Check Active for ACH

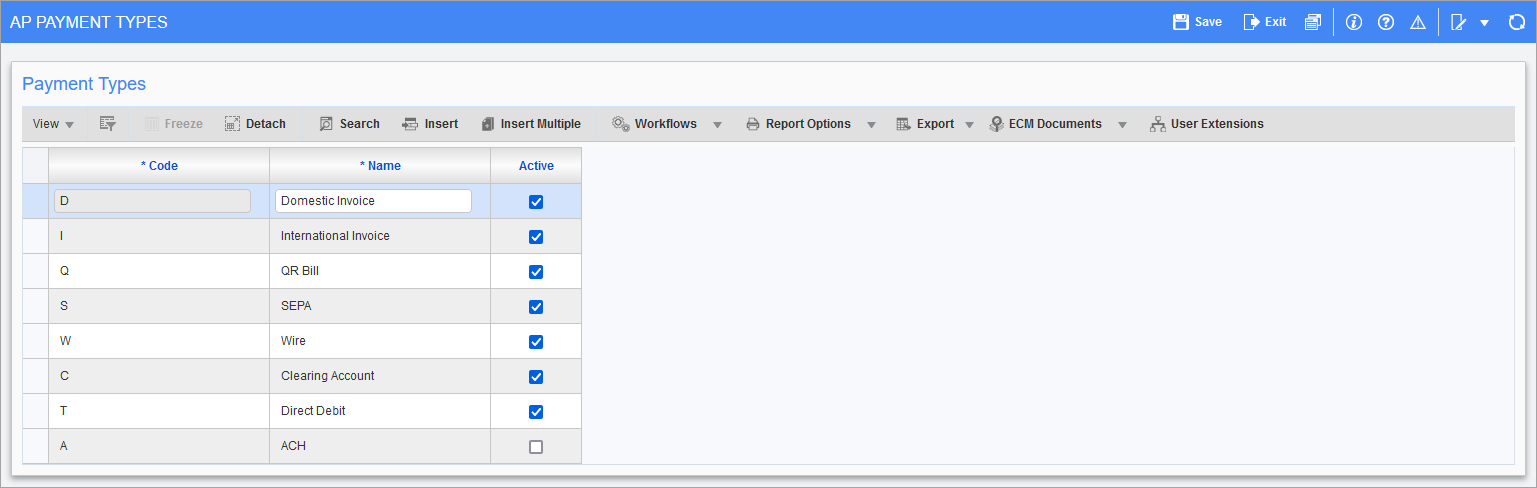tap(536, 447)
